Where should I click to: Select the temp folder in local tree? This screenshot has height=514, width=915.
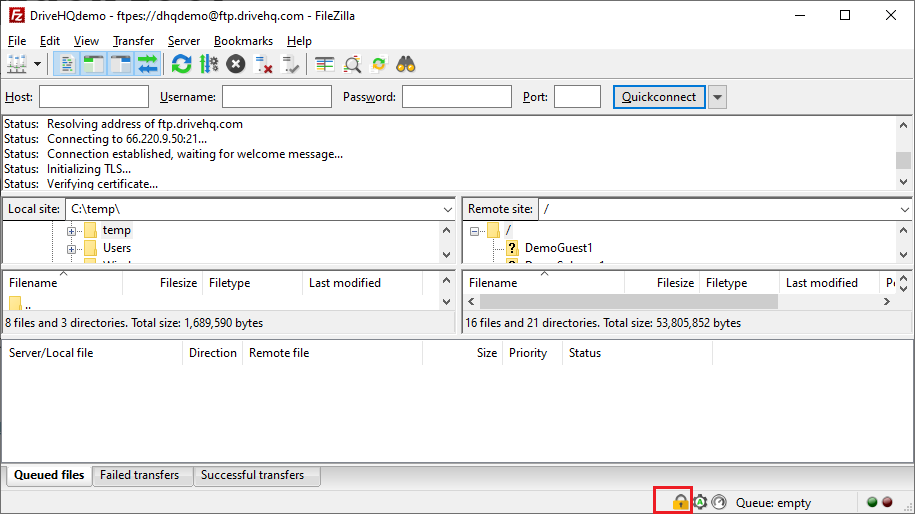[x=117, y=230]
